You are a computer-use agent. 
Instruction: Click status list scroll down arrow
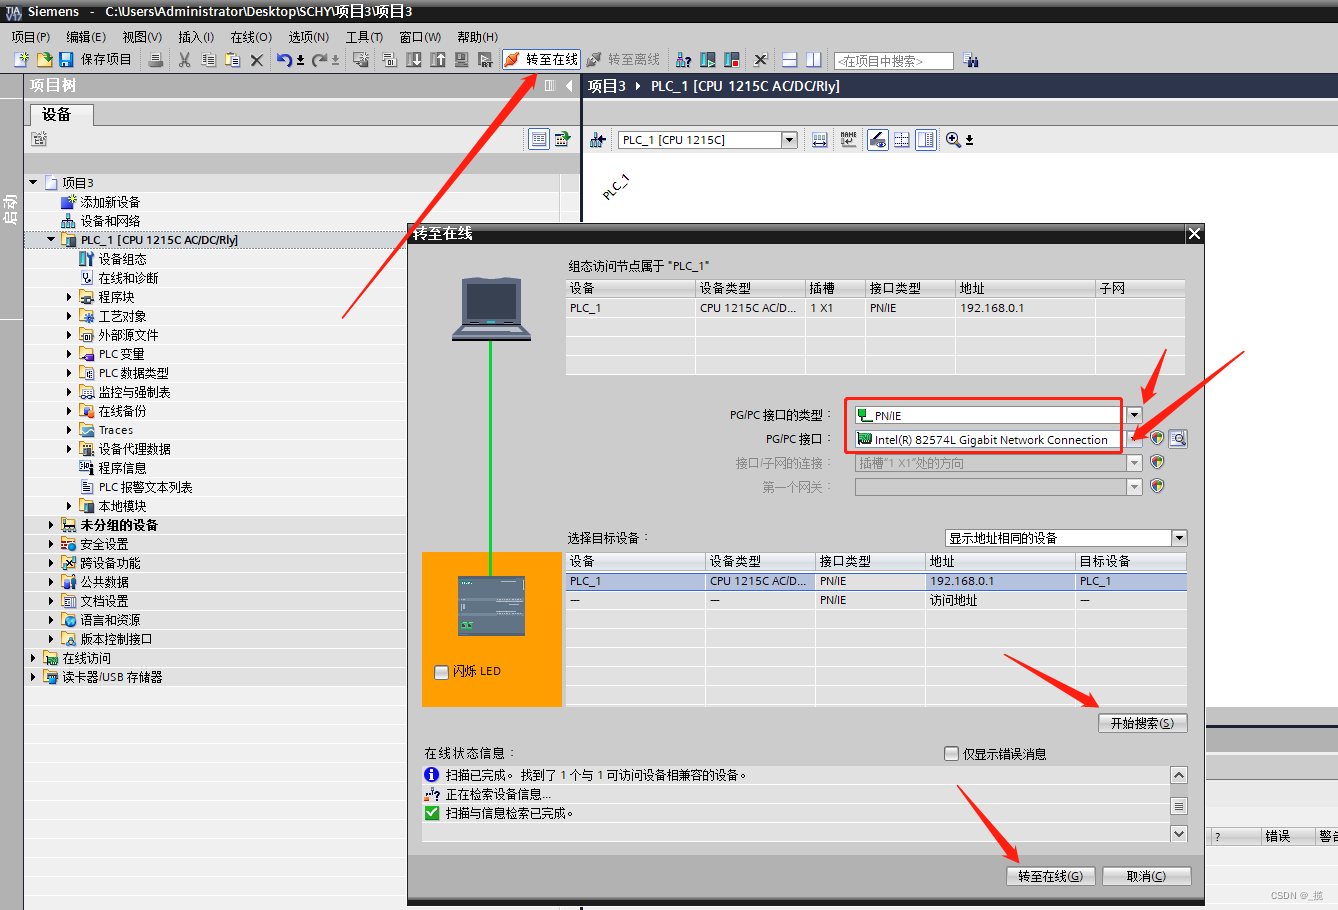pyautogui.click(x=1179, y=833)
